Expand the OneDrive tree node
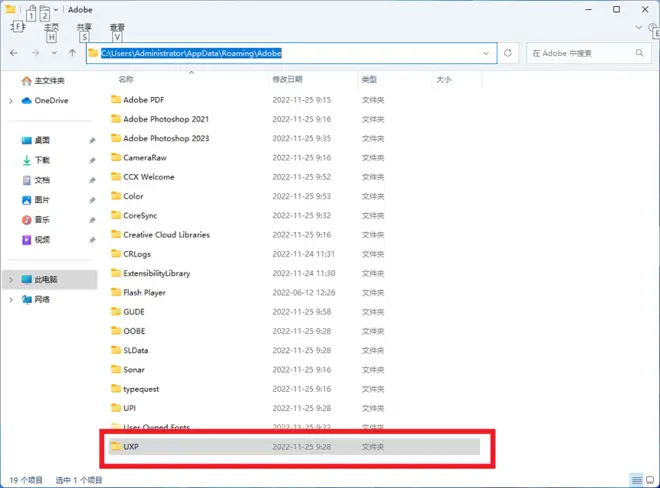Image resolution: width=660 pixels, height=488 pixels. [x=11, y=101]
